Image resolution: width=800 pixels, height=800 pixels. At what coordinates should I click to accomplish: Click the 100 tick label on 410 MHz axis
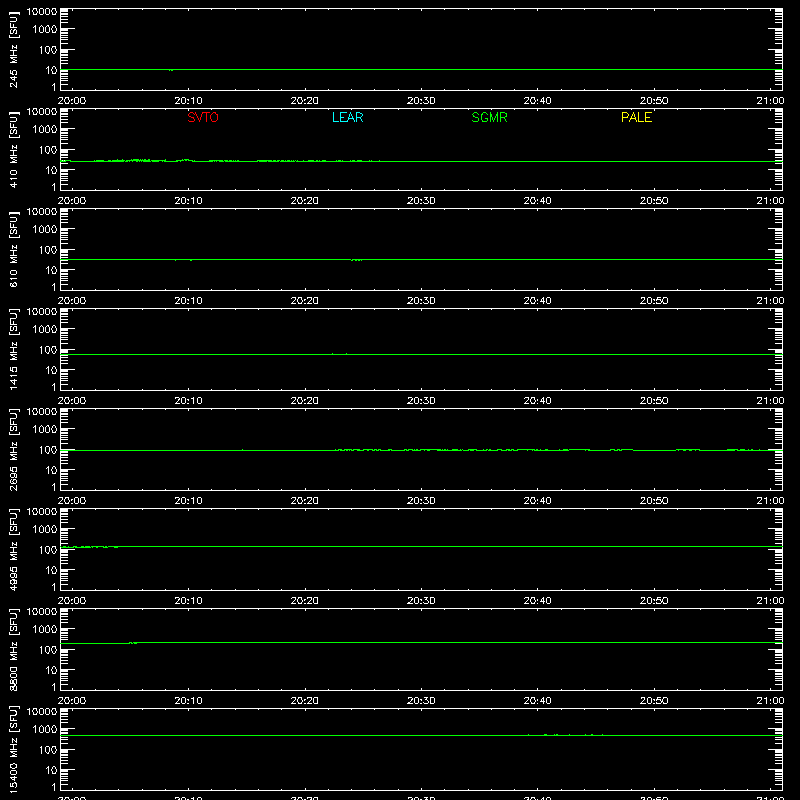tap(48, 149)
